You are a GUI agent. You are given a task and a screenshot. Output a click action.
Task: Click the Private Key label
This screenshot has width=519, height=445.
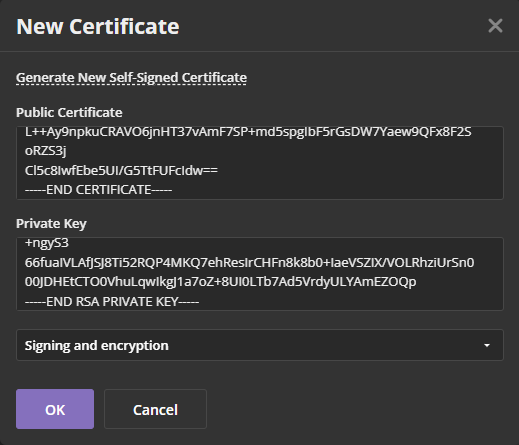pos(51,224)
